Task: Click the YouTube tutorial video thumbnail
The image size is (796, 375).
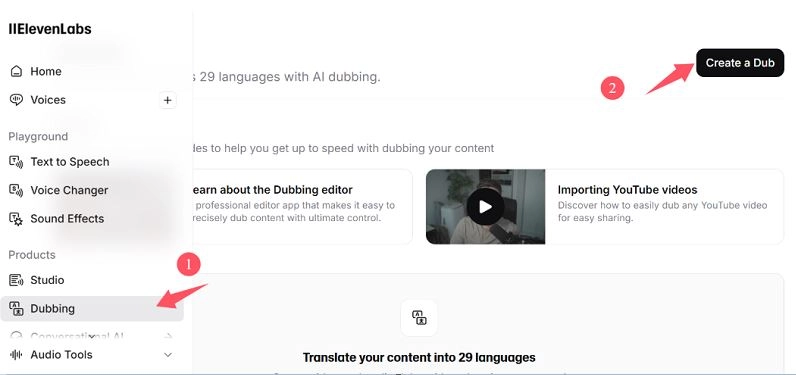Action: pos(485,207)
